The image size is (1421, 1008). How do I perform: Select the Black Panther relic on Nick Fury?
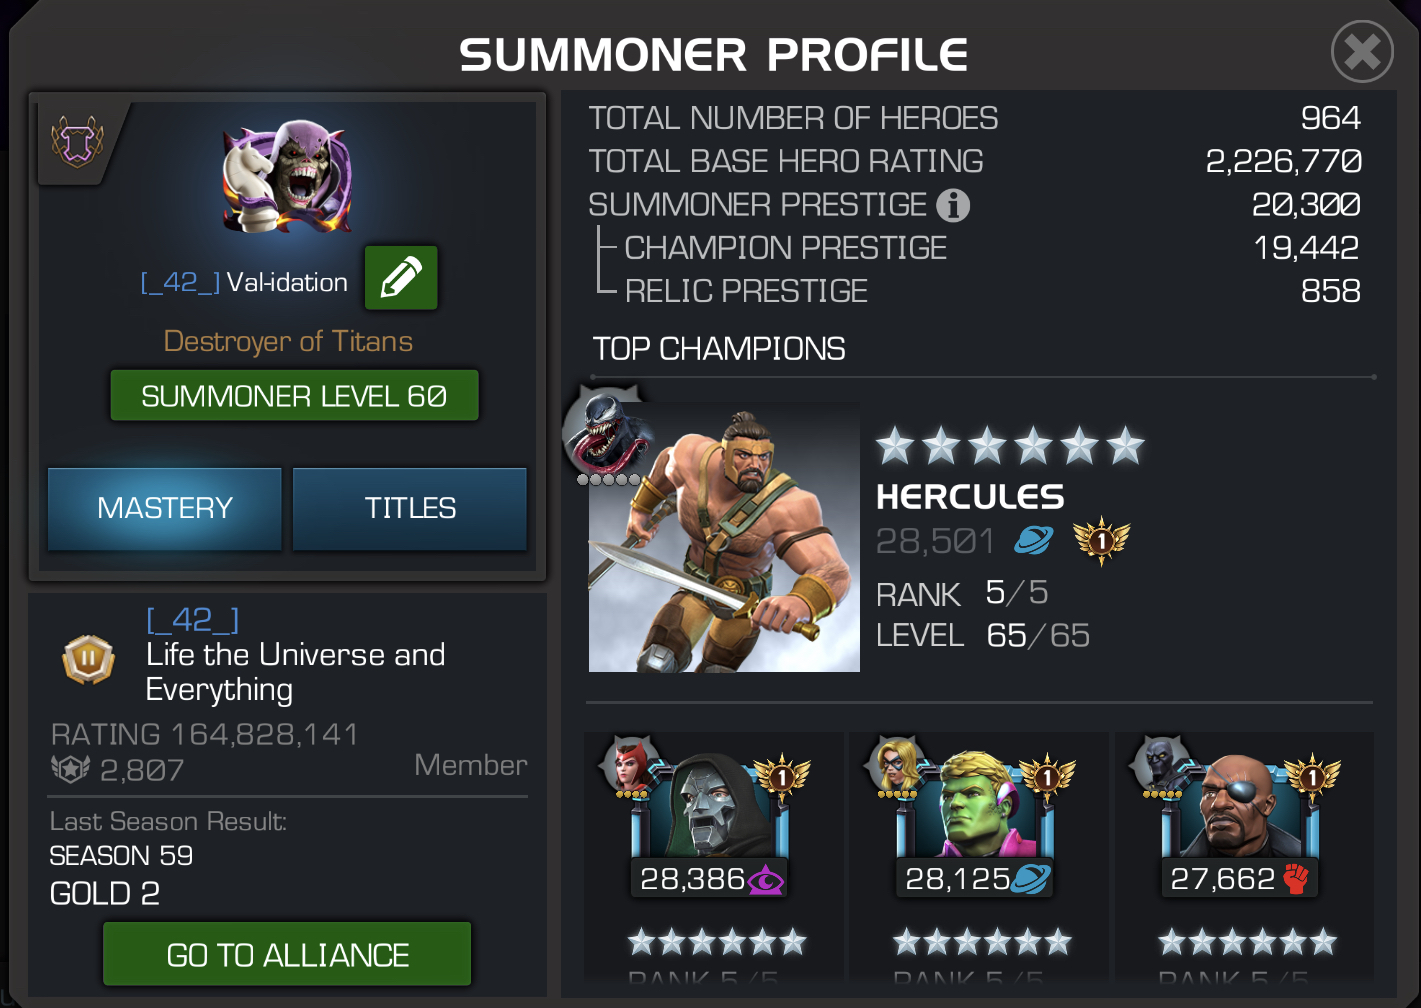point(1160,766)
